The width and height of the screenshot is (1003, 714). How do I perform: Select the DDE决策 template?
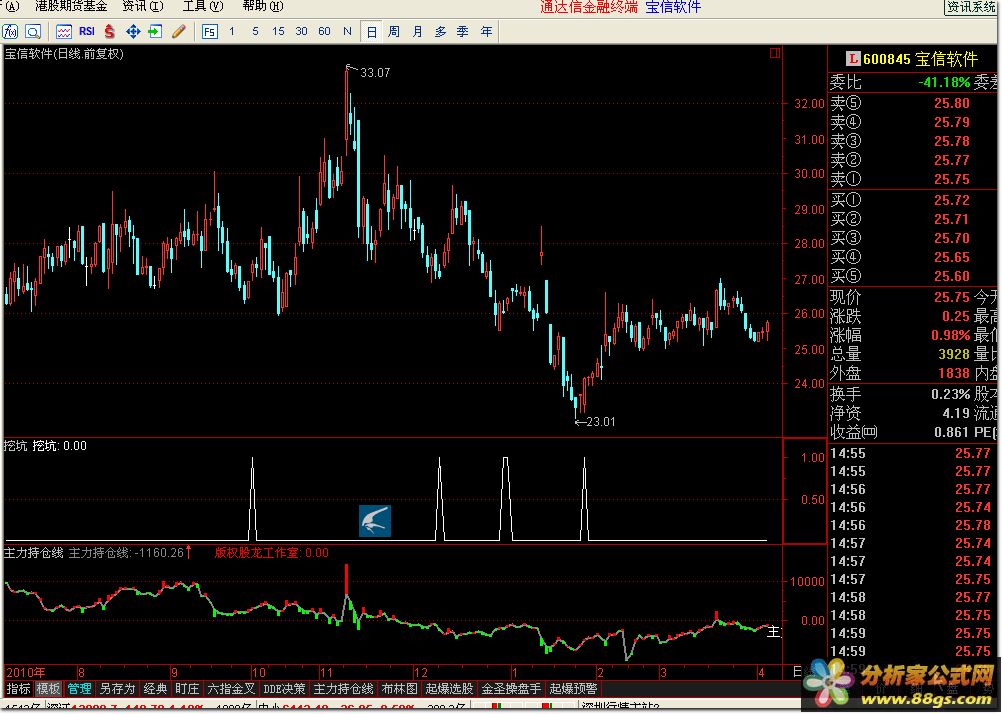click(284, 689)
